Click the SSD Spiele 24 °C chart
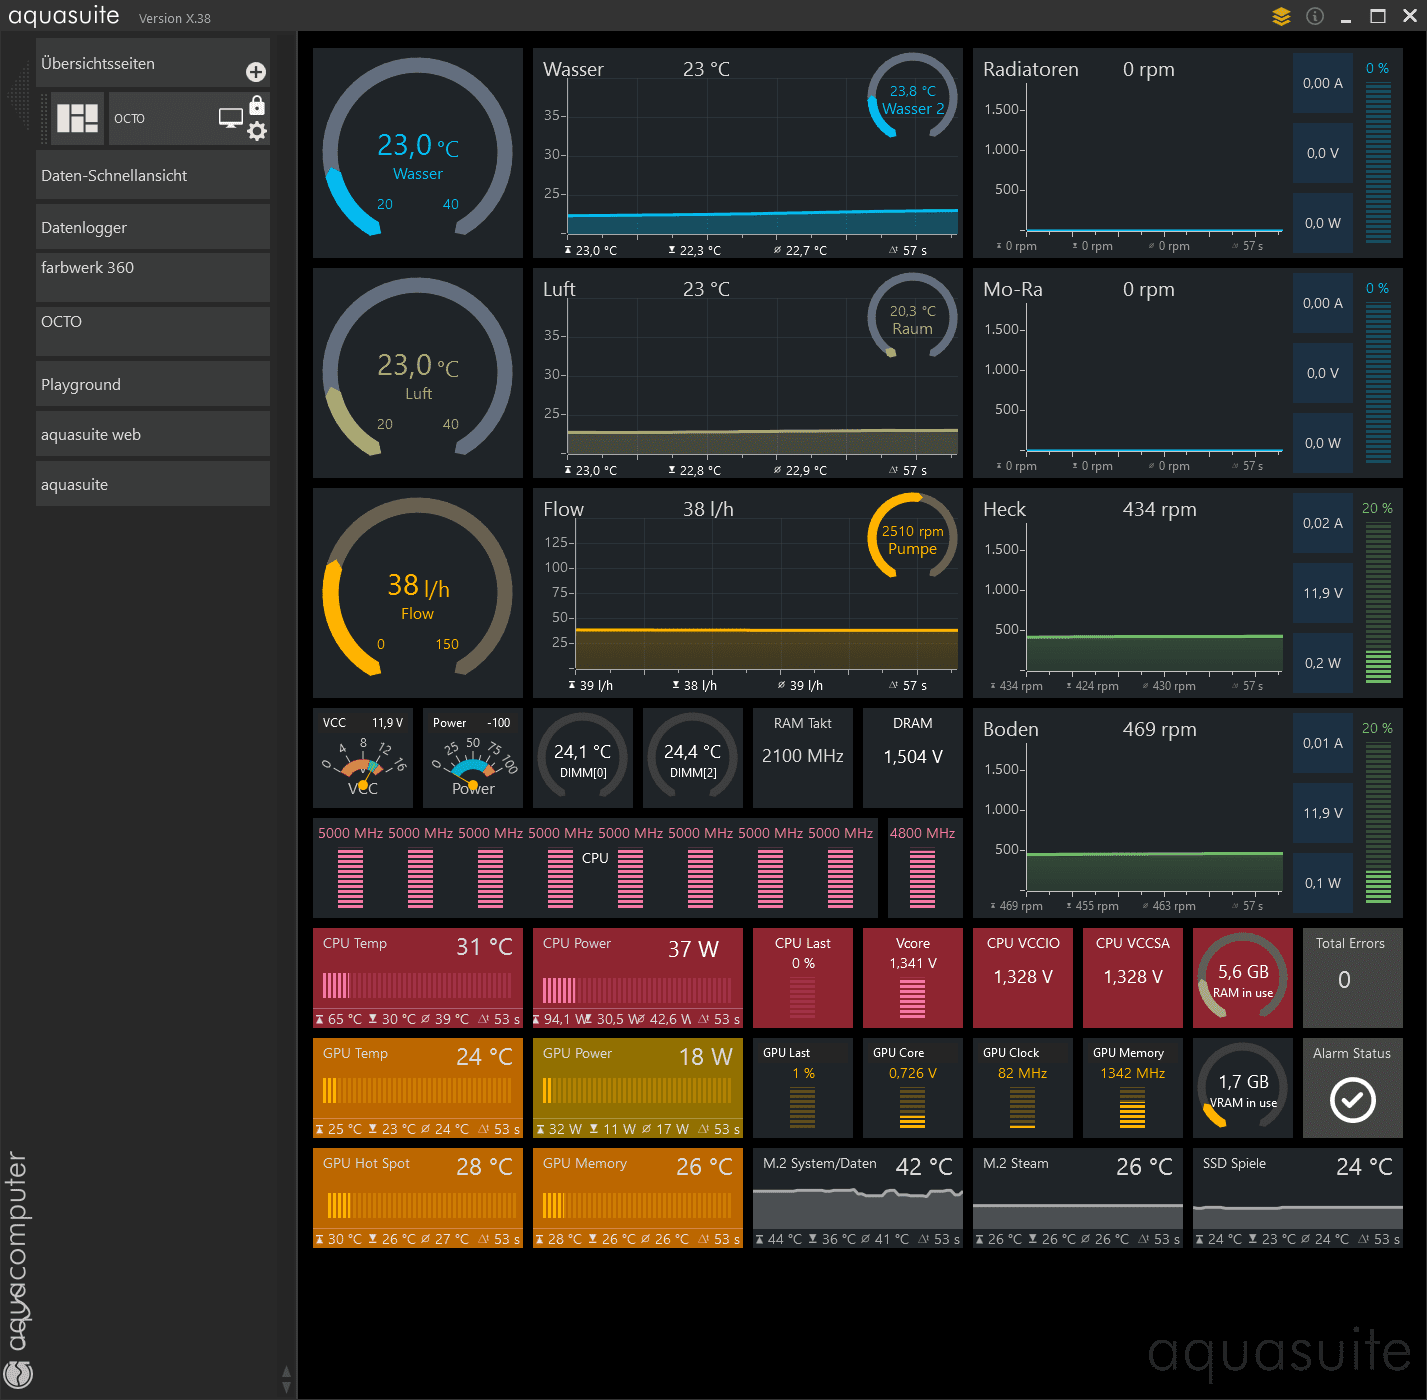This screenshot has height=1400, width=1427. (1298, 1198)
